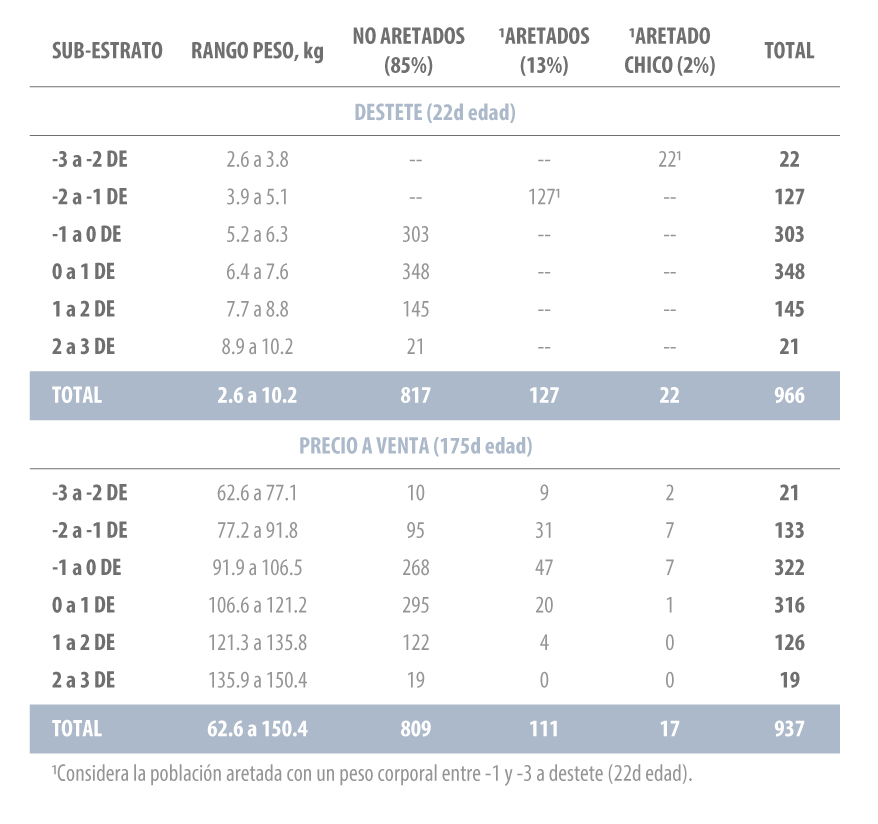Click the 966 grand total in destete

point(789,395)
